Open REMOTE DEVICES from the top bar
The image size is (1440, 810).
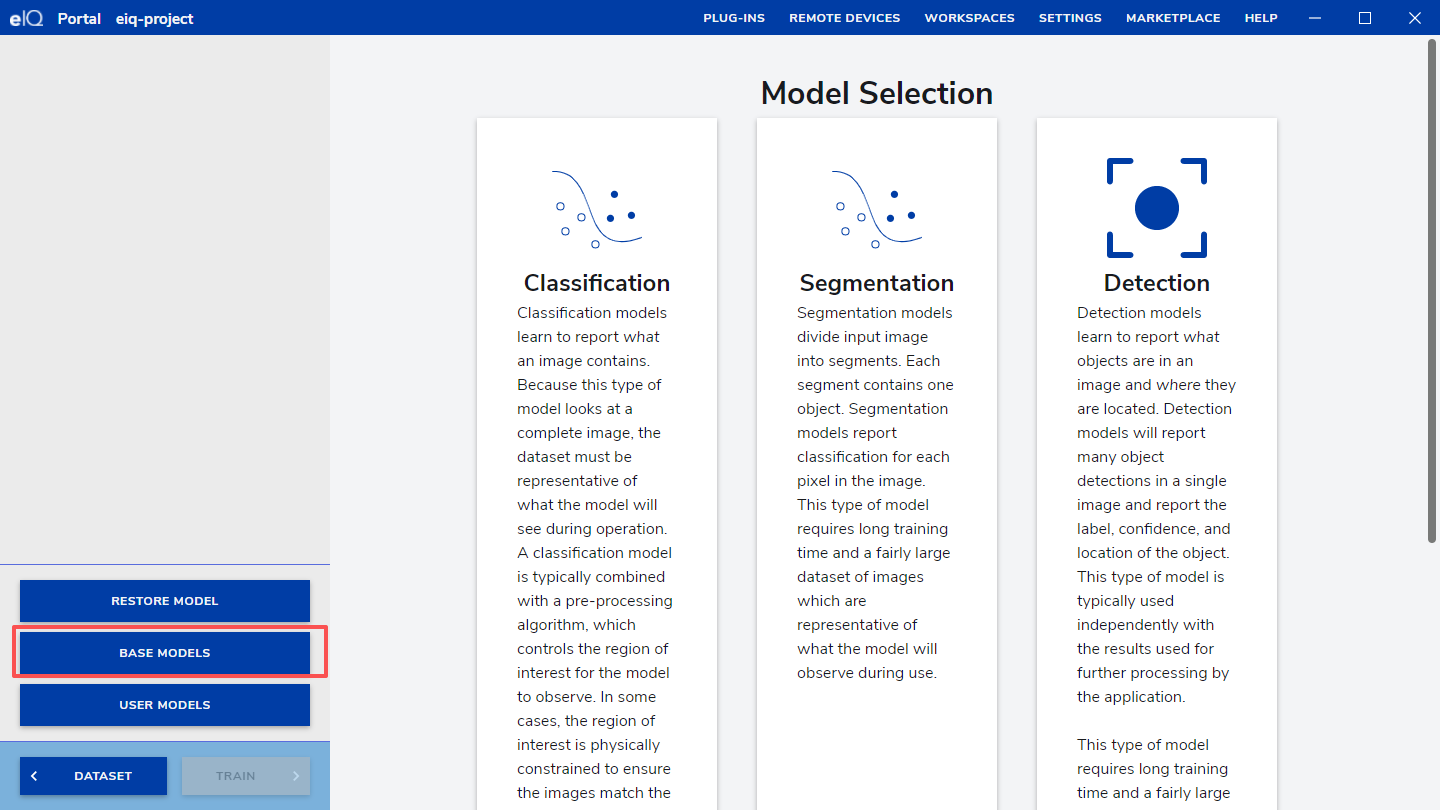(x=845, y=17)
